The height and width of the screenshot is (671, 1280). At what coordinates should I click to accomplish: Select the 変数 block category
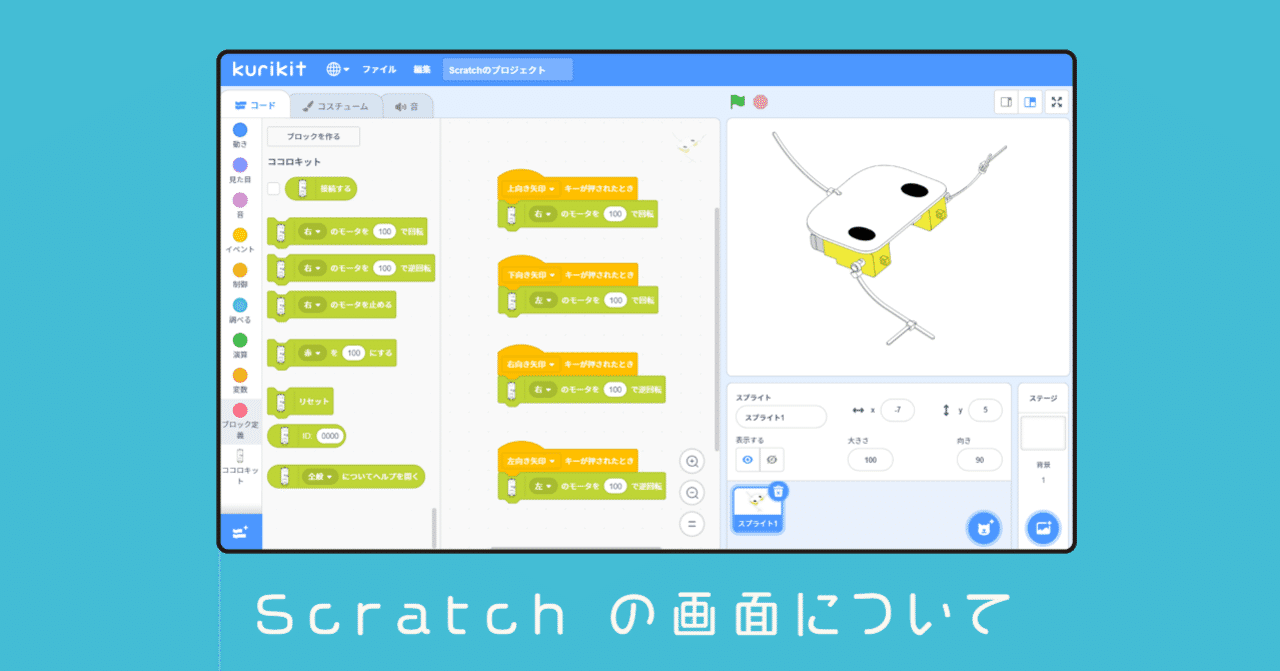tap(240, 380)
